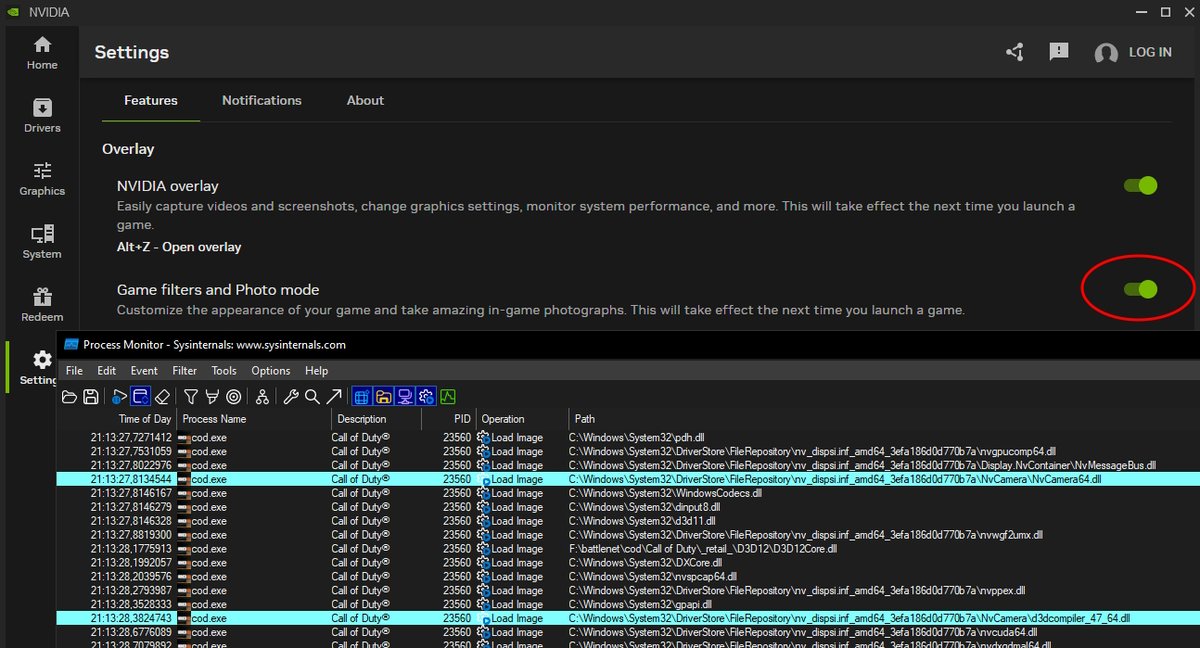The image size is (1200, 648).
Task: Click the Description column header
Action: click(x=376, y=419)
